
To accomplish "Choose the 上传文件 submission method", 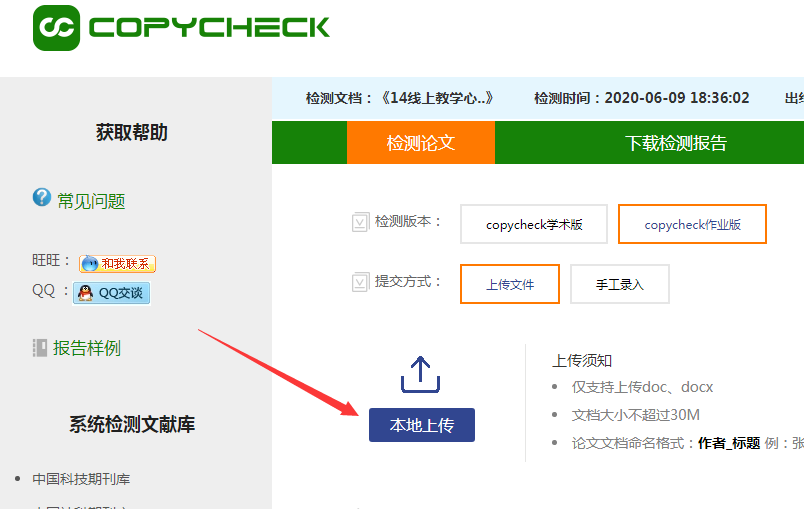I will [510, 284].
